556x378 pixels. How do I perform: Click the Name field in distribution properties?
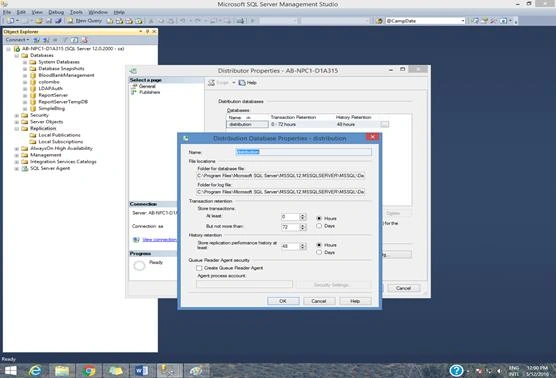coord(304,152)
